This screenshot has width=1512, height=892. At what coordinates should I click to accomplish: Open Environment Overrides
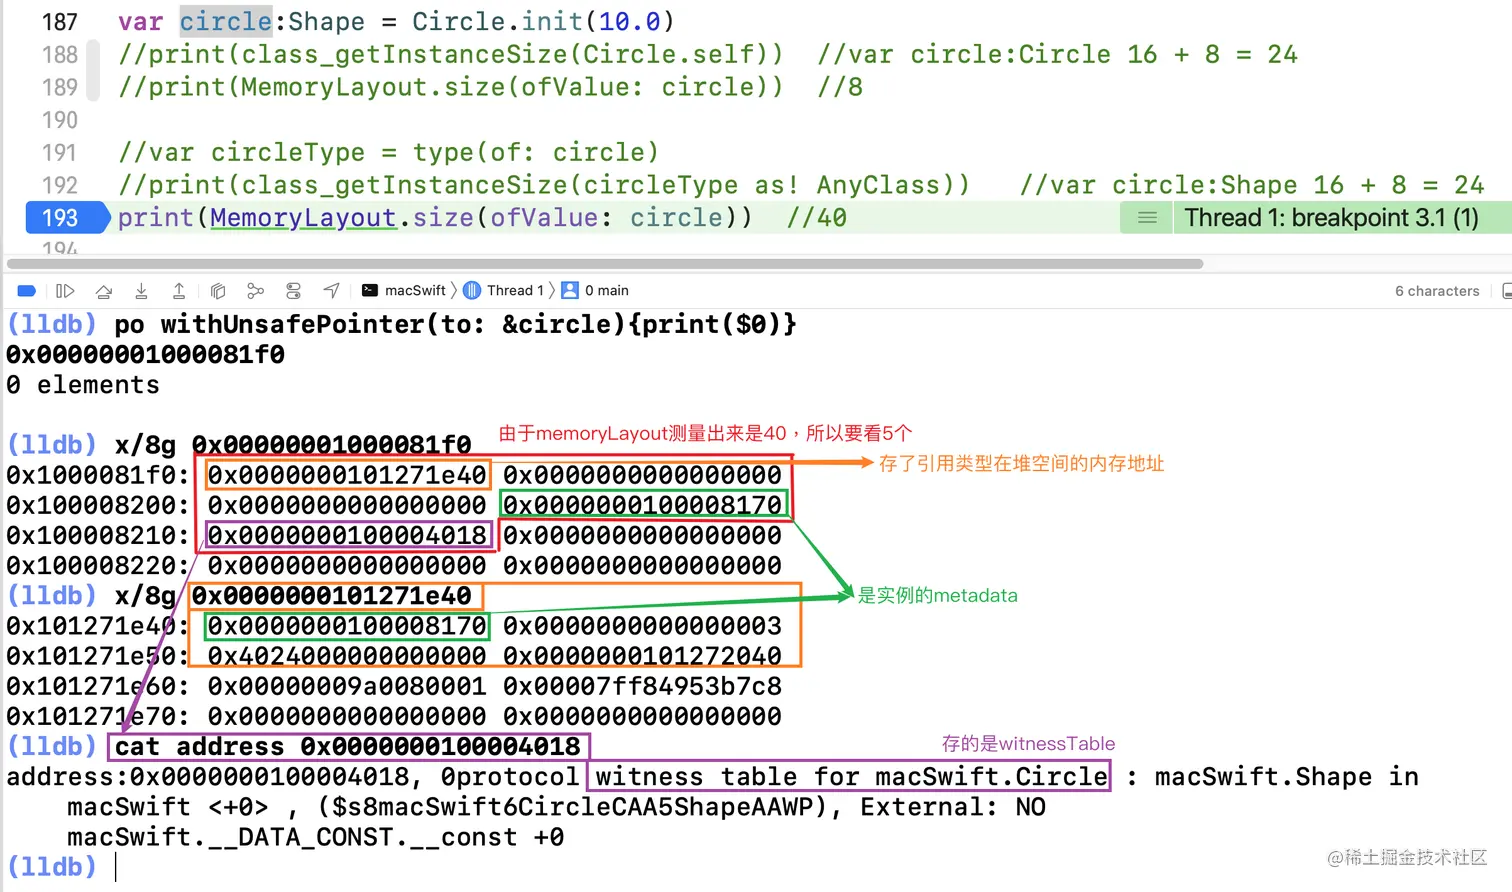pos(293,290)
